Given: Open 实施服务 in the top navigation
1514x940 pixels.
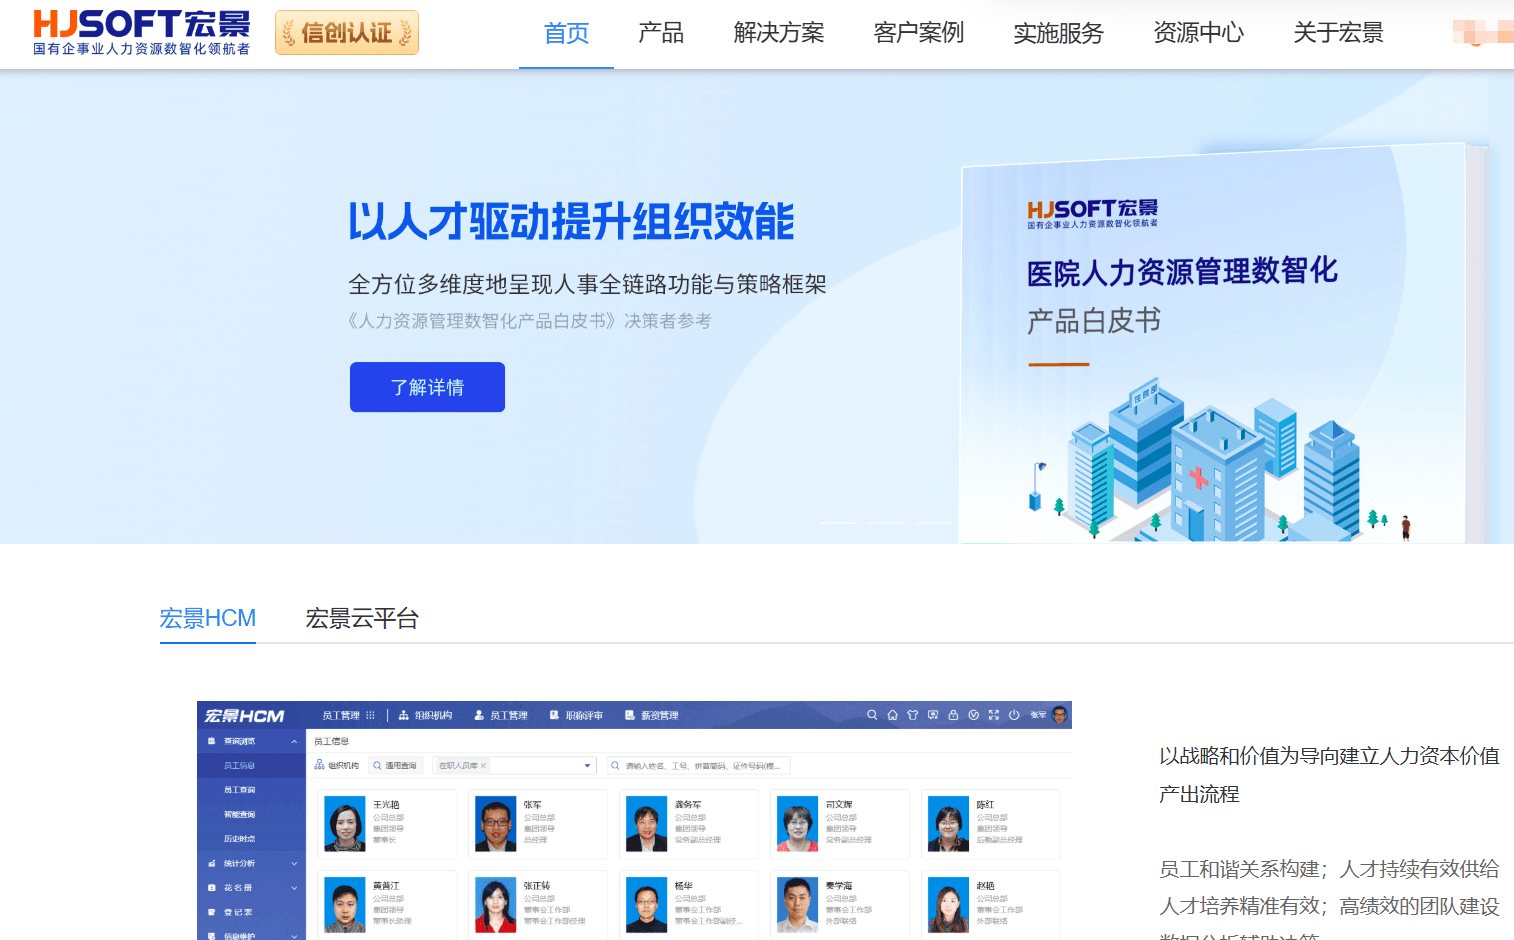Looking at the screenshot, I should coord(1059,33).
